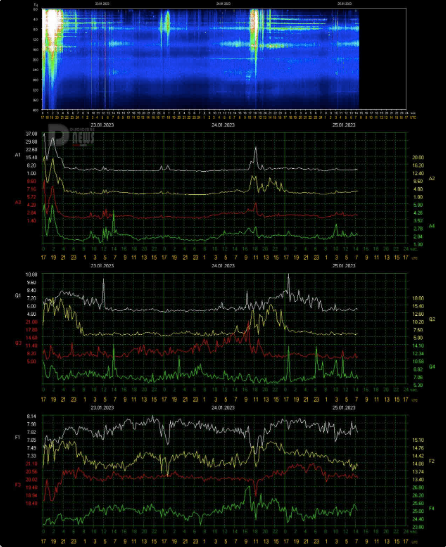Click the red A3 series label
This screenshot has width=446, height=547.
pos(18,202)
